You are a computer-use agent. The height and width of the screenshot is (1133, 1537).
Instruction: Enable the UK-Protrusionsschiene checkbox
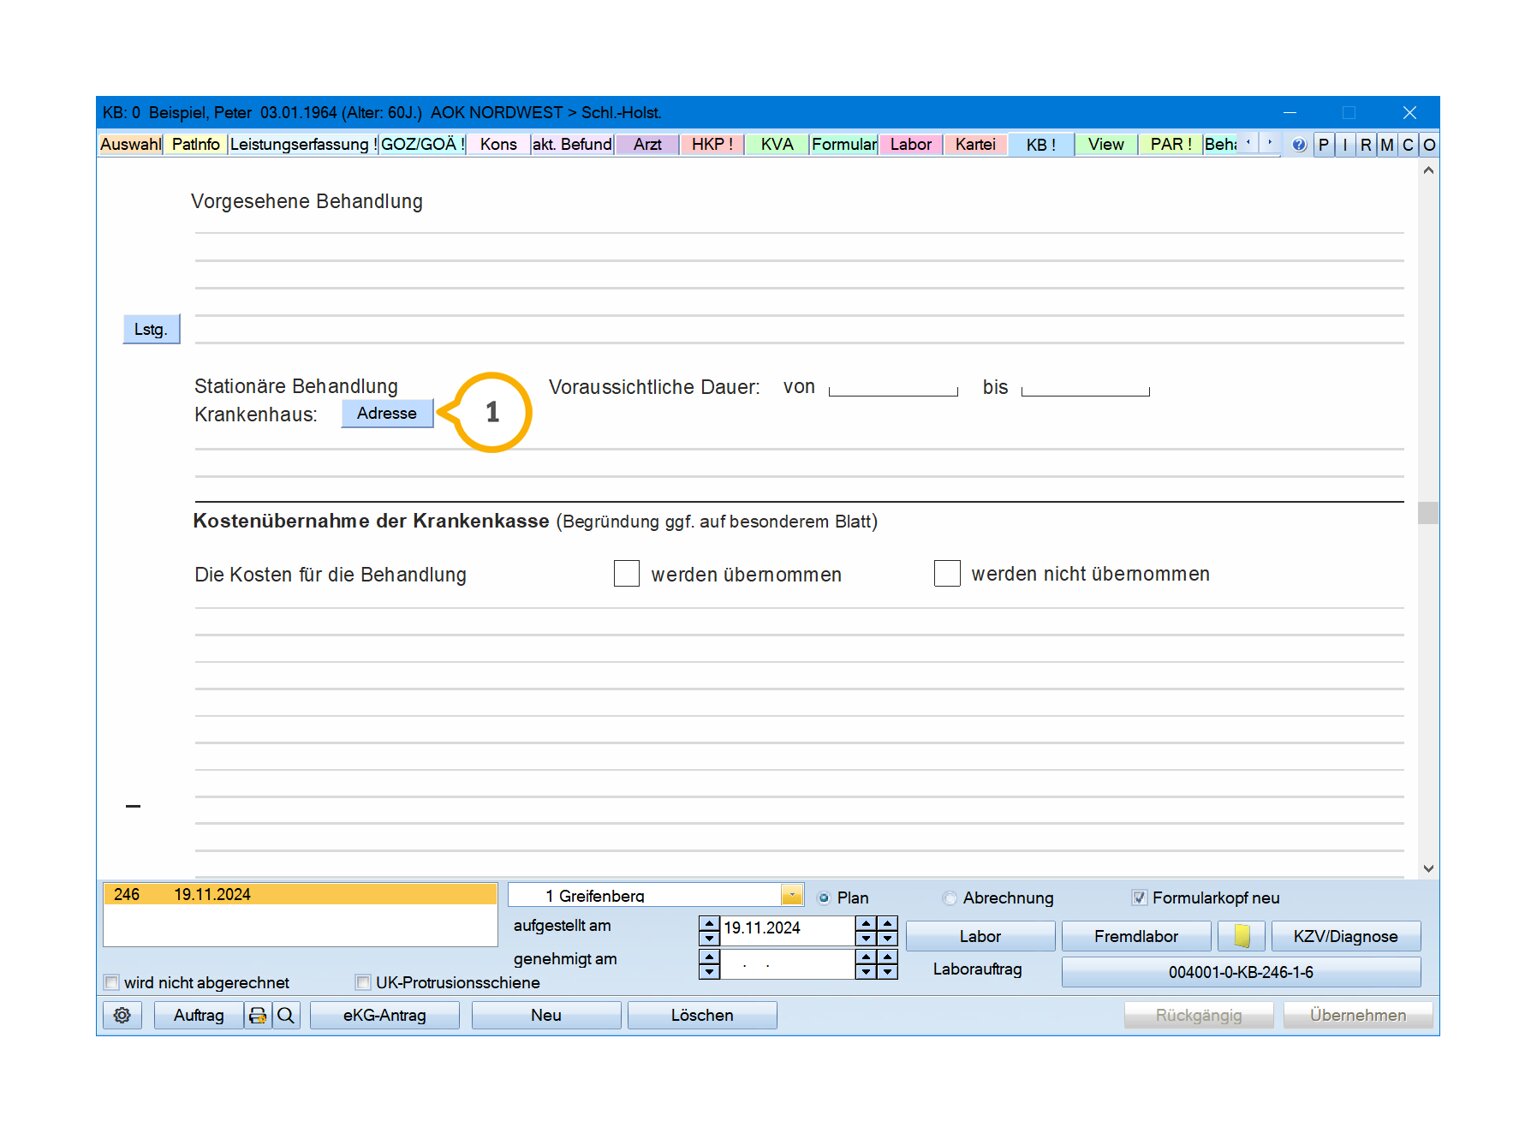(363, 982)
